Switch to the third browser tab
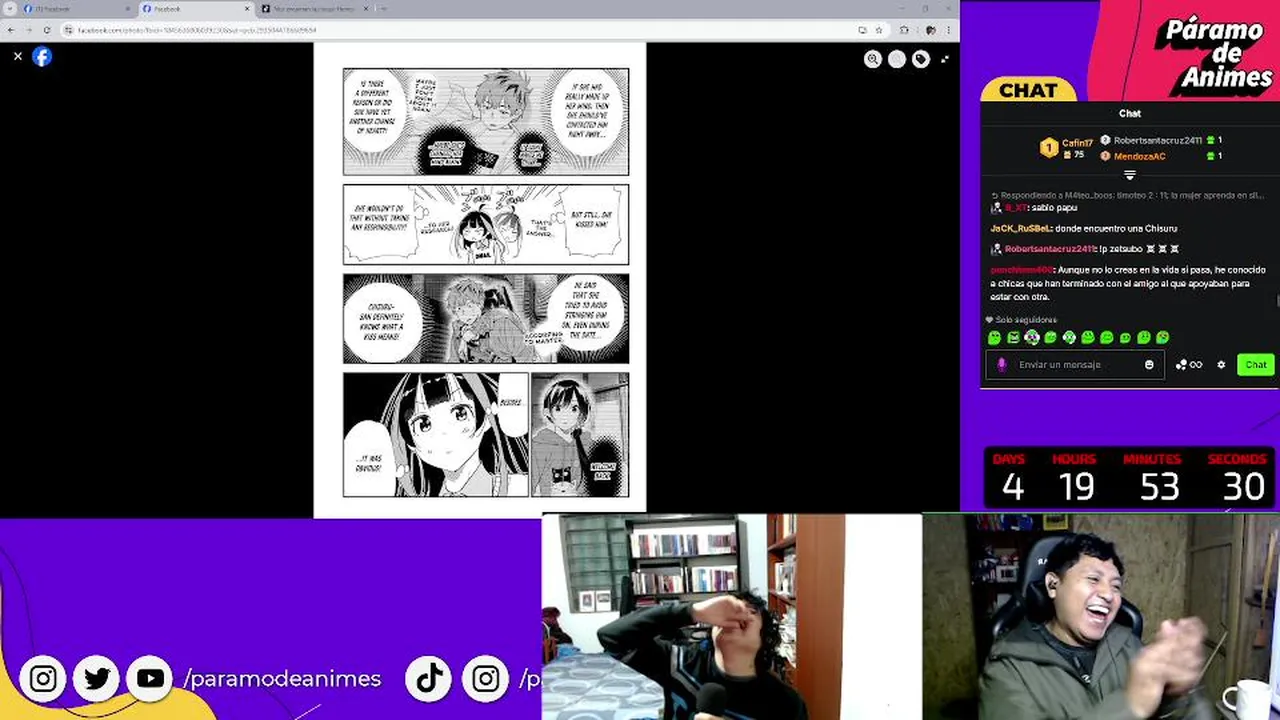This screenshot has width=1280, height=720. [x=313, y=9]
